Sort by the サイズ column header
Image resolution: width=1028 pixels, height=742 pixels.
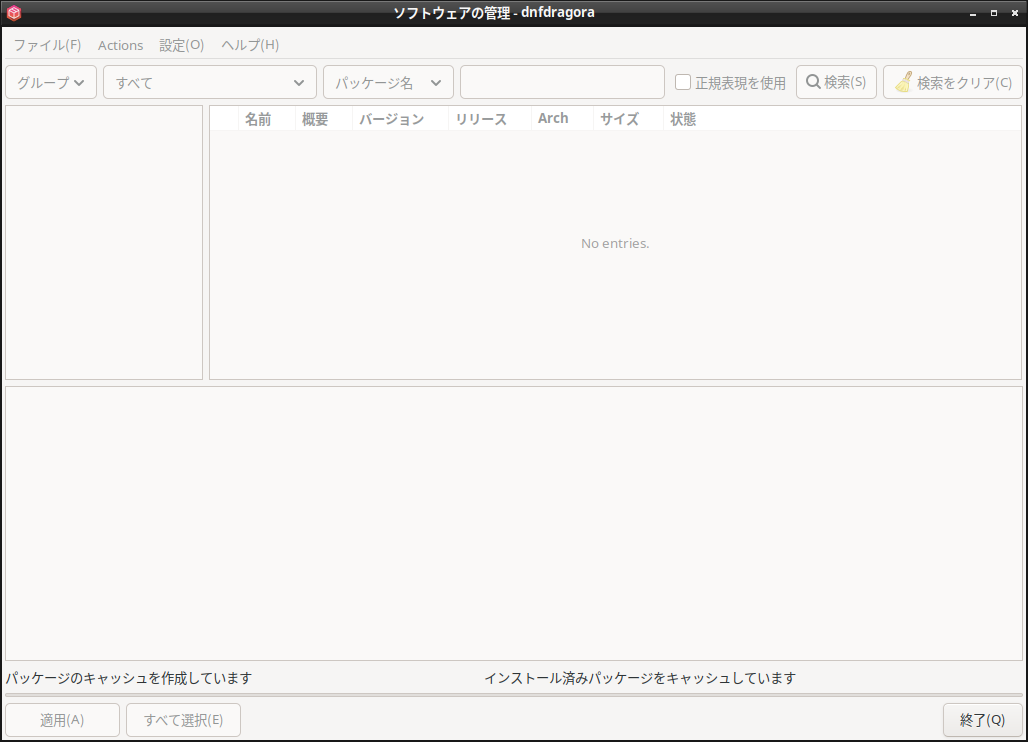628,119
